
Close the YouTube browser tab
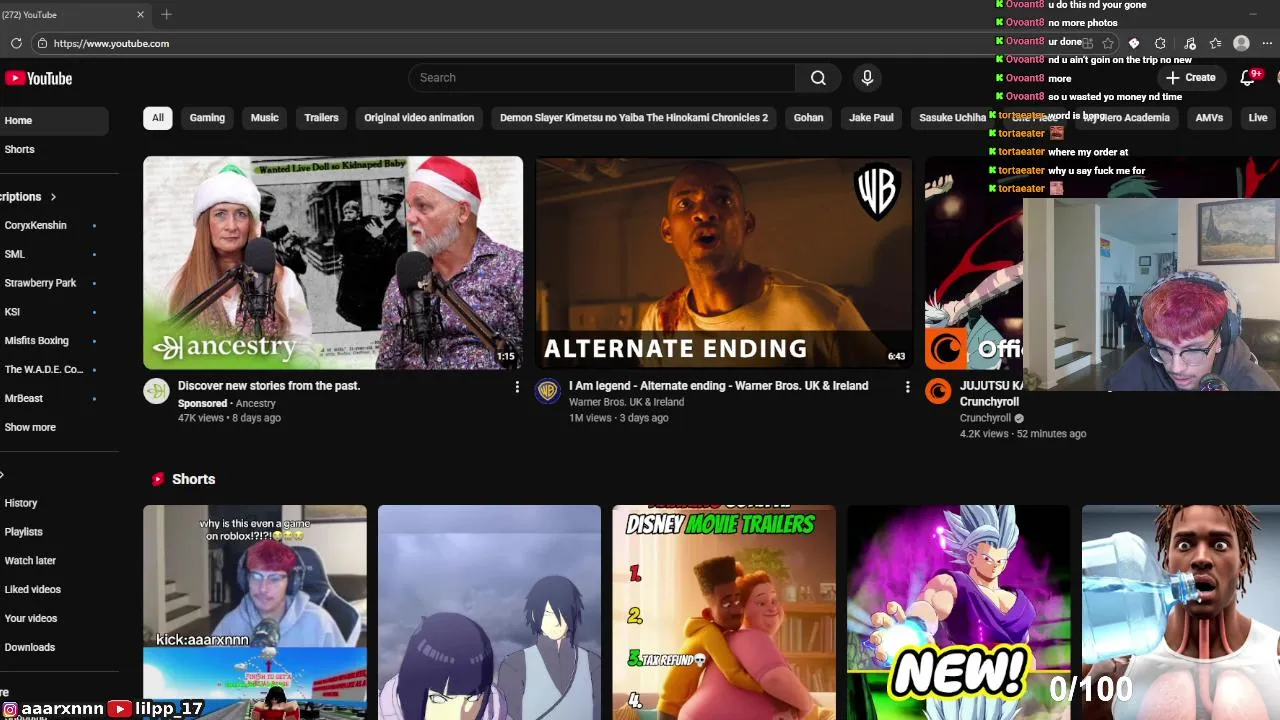pyautogui.click(x=140, y=14)
